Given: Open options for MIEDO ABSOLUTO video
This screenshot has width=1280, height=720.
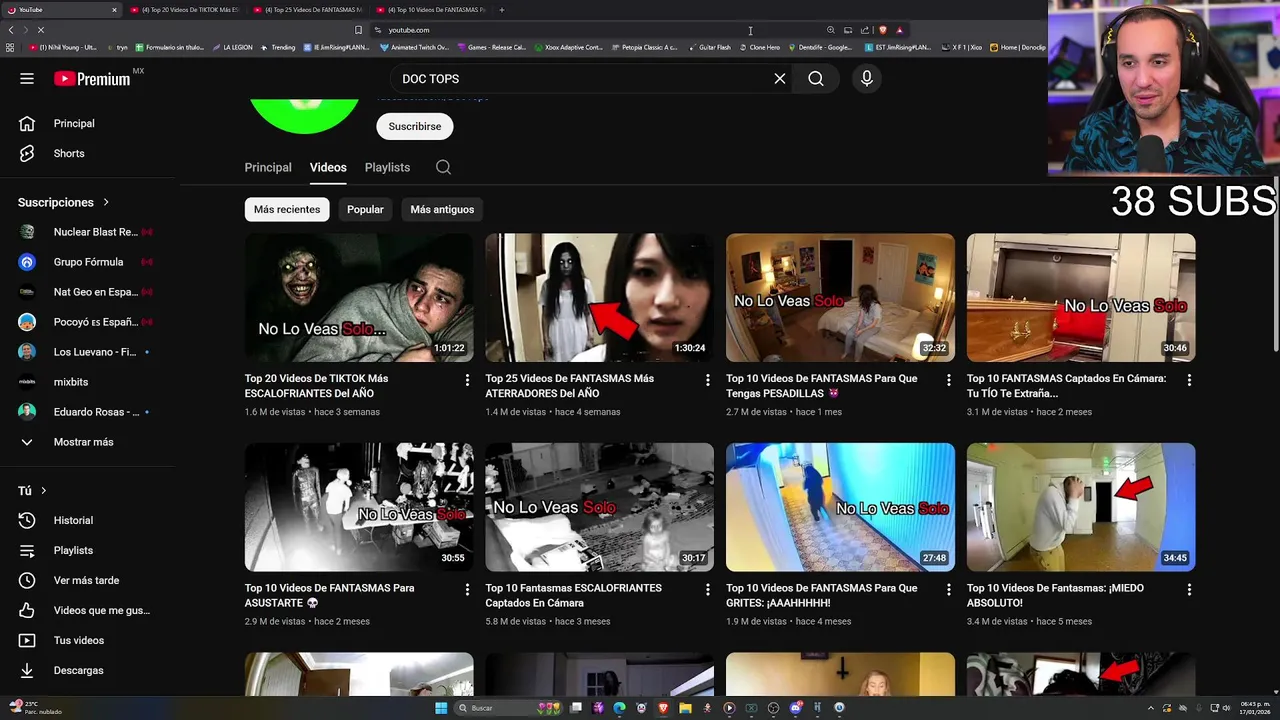Looking at the screenshot, I should 1189,590.
